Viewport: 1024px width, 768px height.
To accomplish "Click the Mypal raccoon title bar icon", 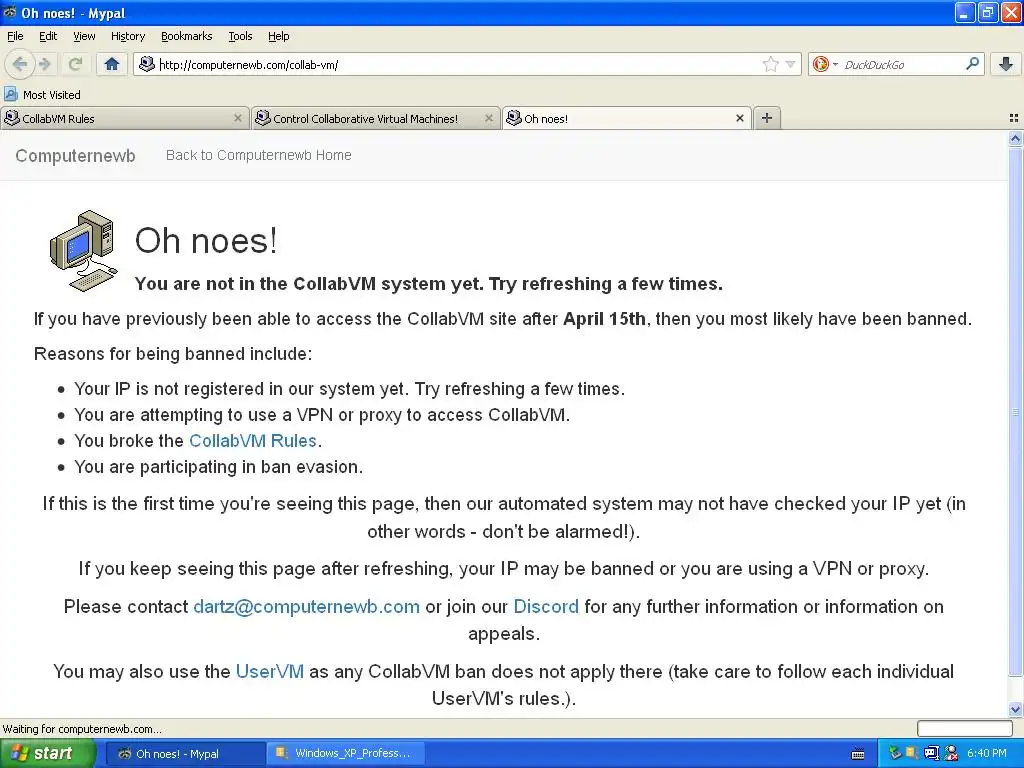I will pos(10,12).
